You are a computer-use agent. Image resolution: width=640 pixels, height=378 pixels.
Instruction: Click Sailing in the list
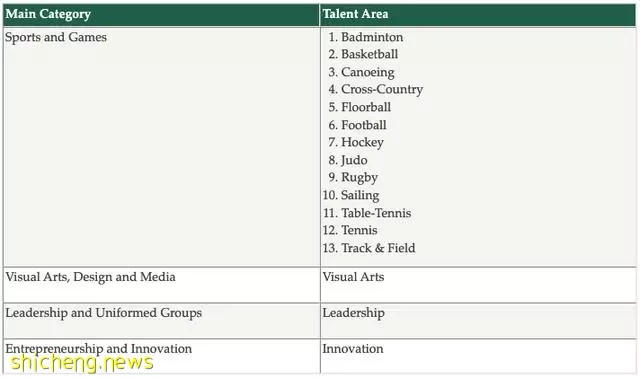(360, 195)
